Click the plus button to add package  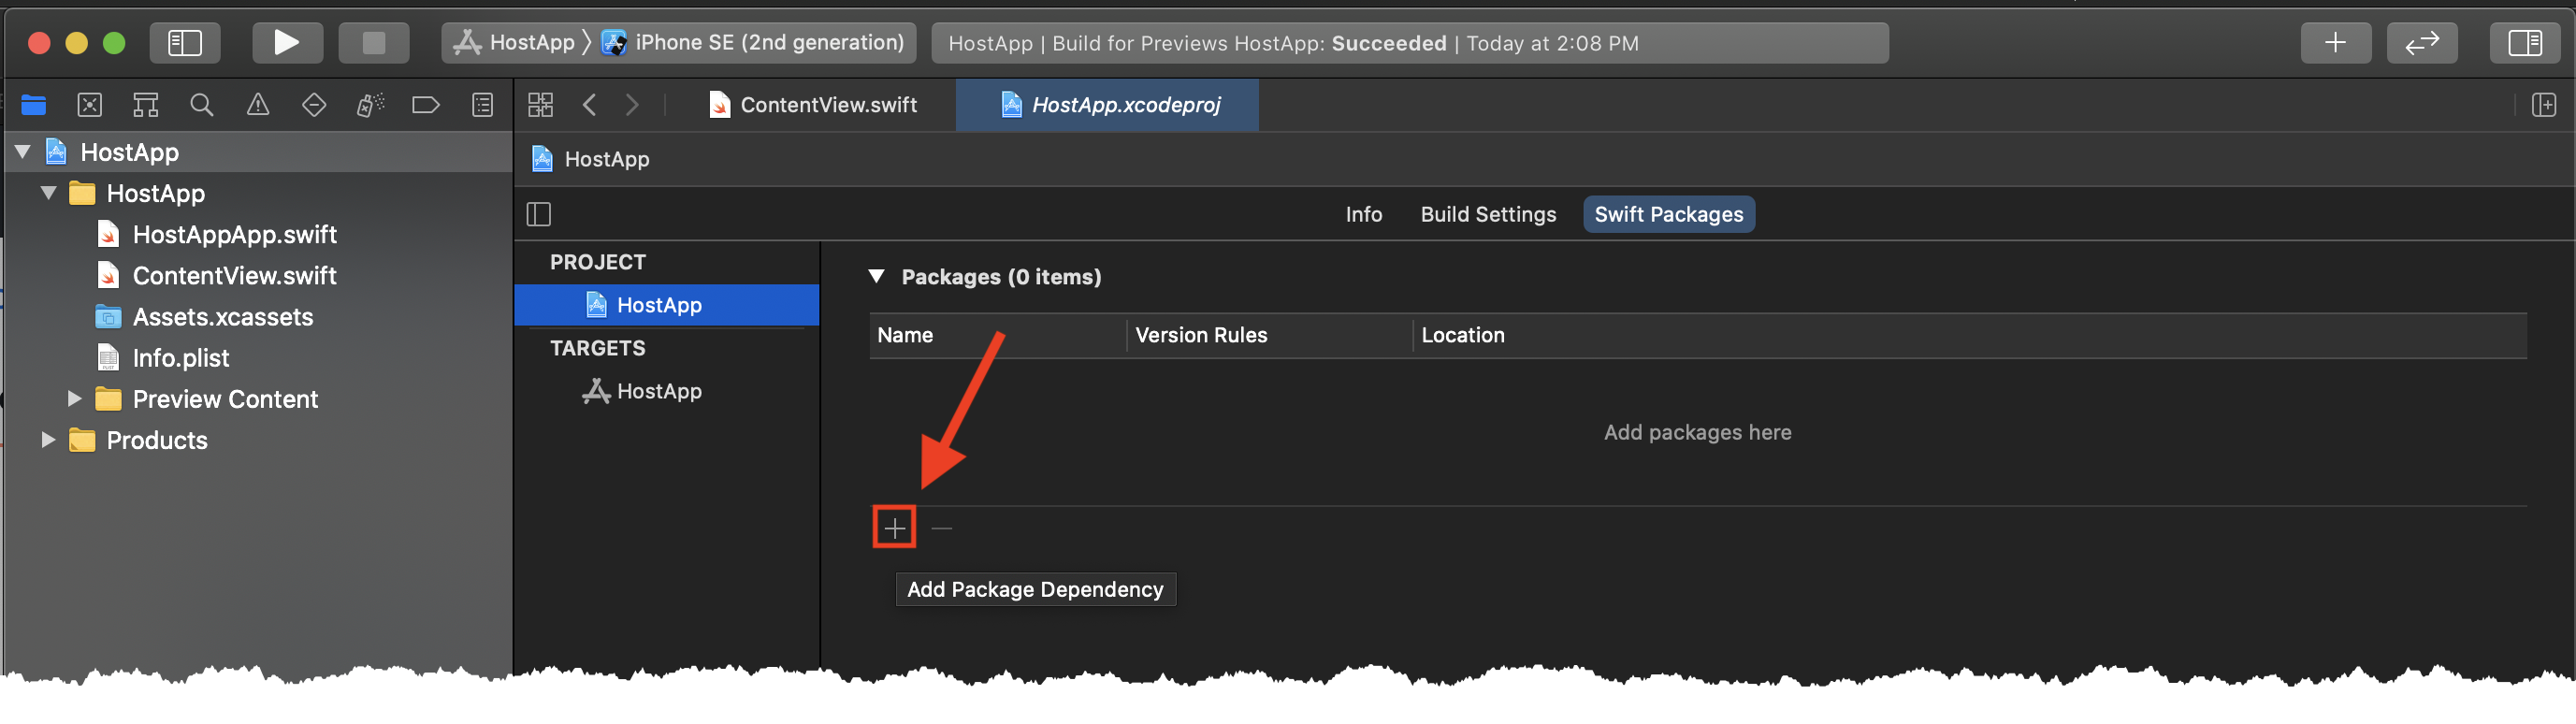[894, 528]
